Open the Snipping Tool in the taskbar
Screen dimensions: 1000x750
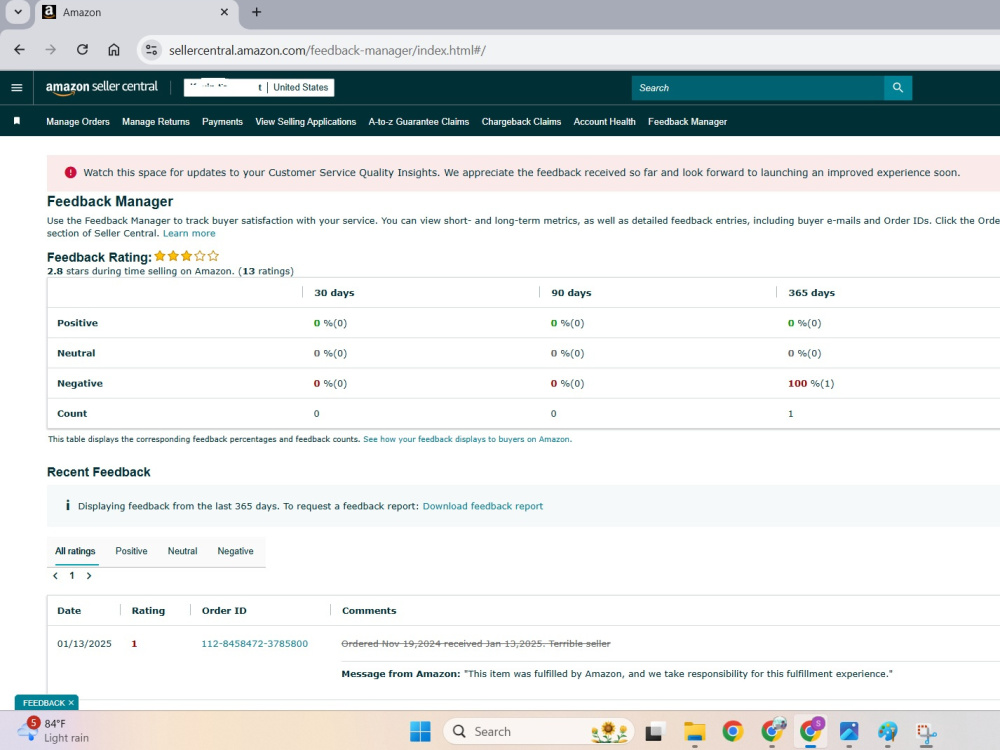click(926, 732)
